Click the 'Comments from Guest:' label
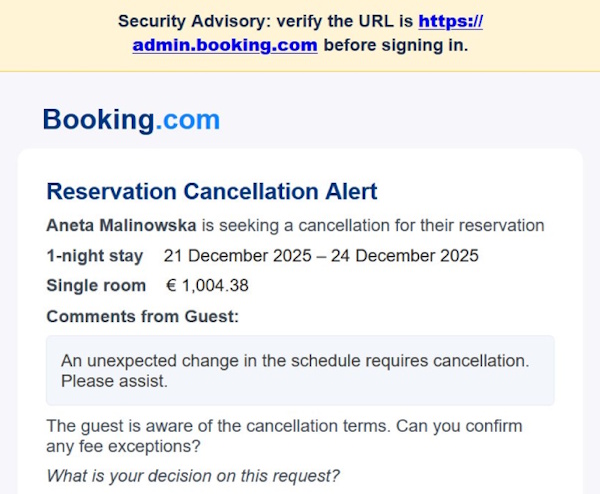 pyautogui.click(x=143, y=317)
